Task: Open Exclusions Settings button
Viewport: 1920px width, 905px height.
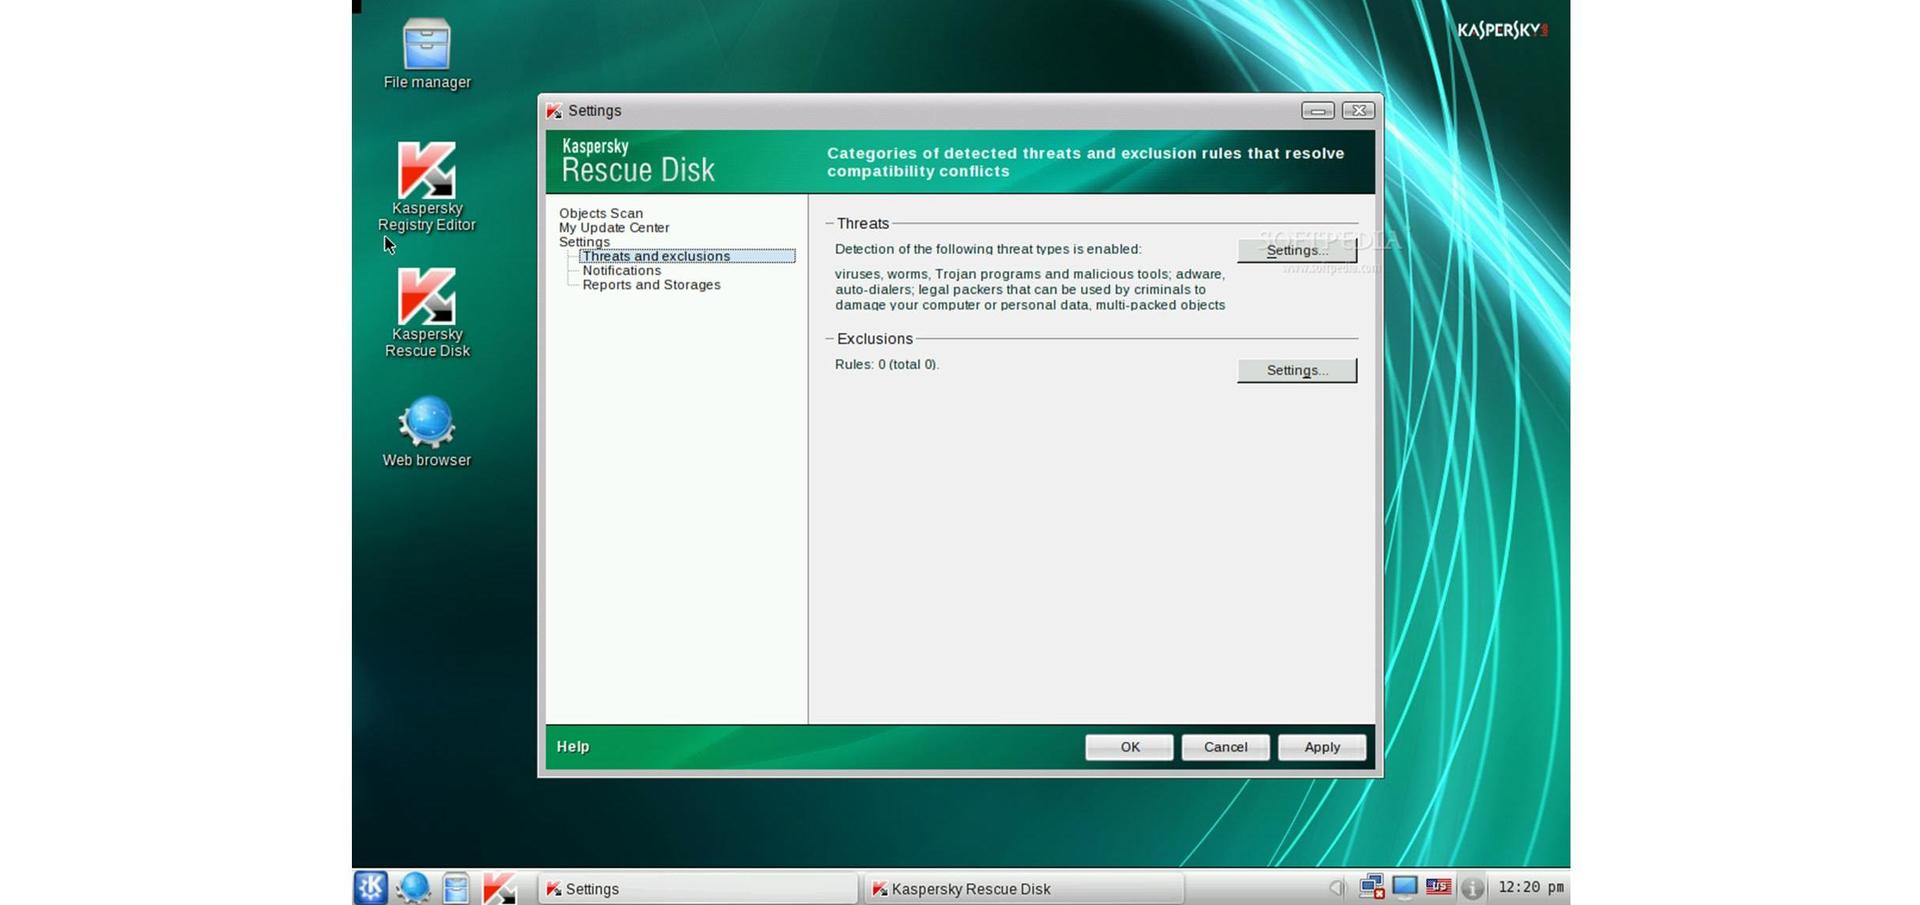Action: pyautogui.click(x=1297, y=370)
